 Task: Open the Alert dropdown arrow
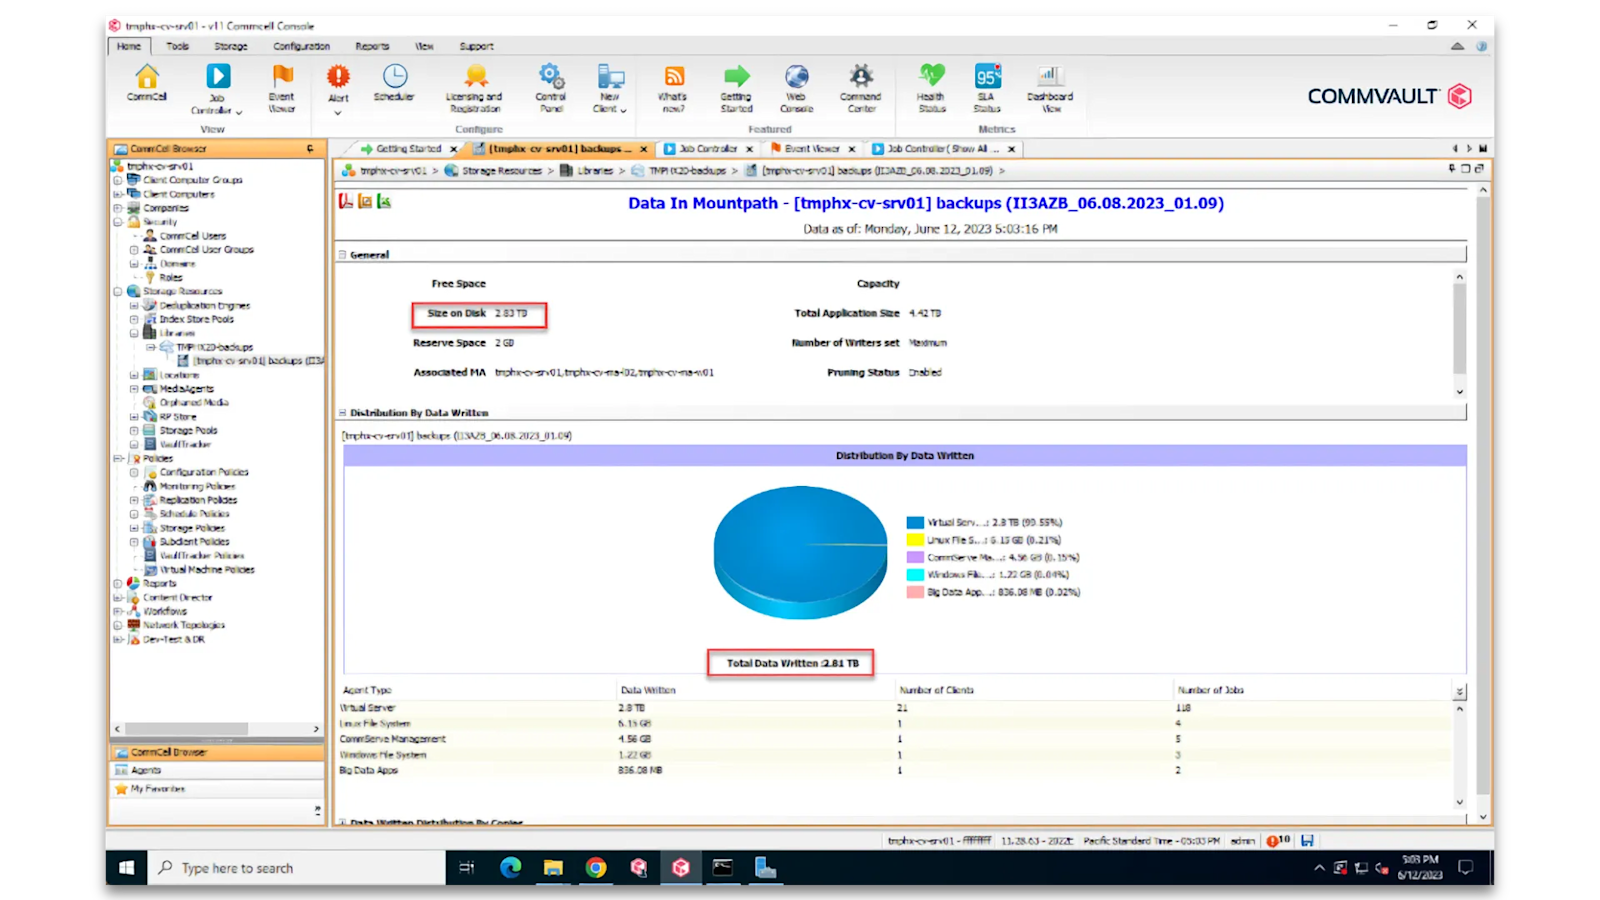click(338, 113)
